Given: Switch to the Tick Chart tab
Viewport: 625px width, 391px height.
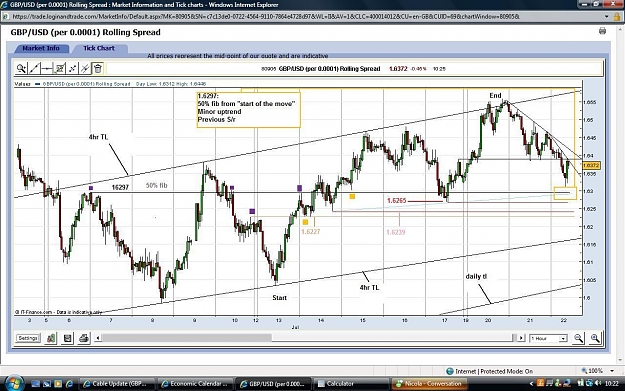Looking at the screenshot, I should click(x=99, y=48).
